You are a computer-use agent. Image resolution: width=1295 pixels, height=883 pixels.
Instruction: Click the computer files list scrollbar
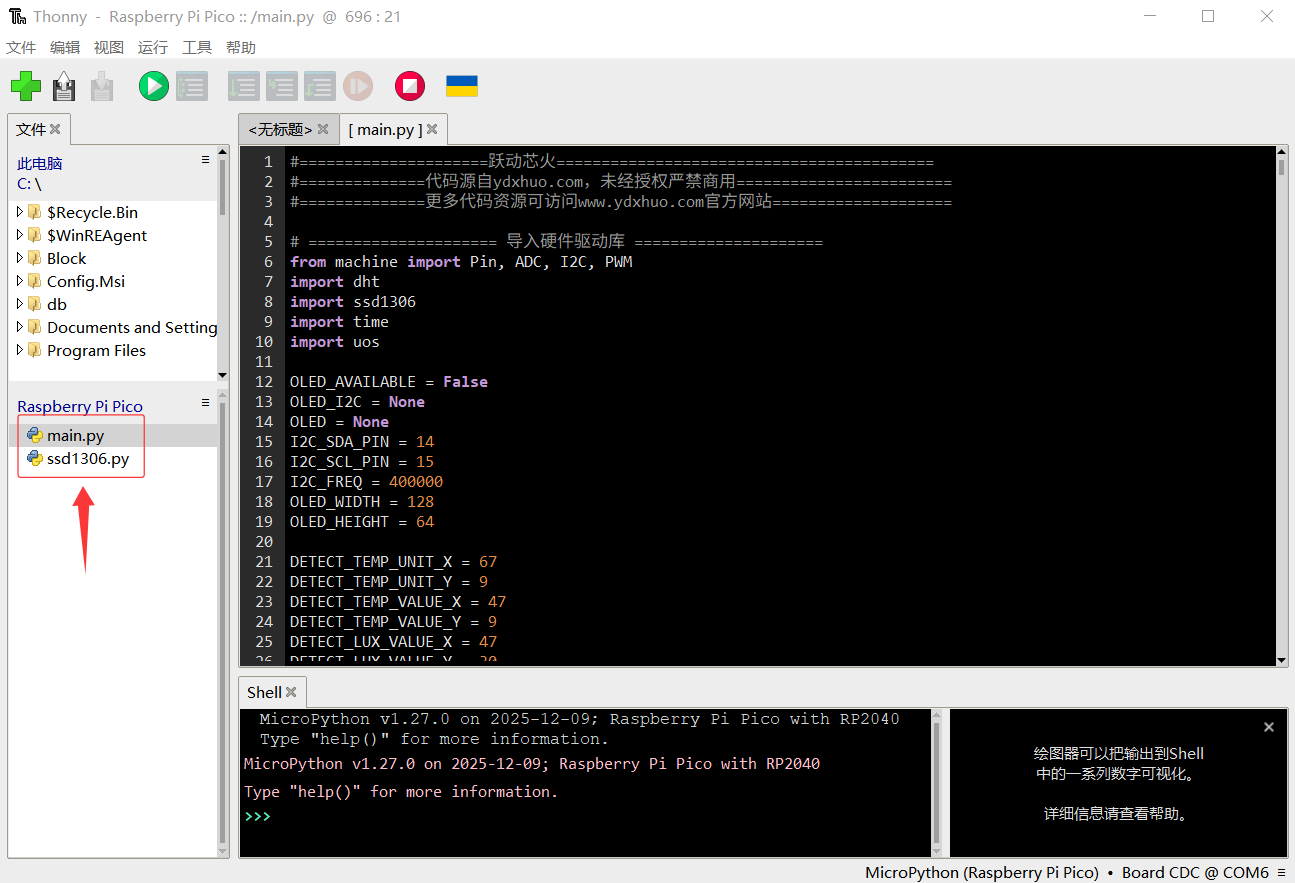[223, 263]
